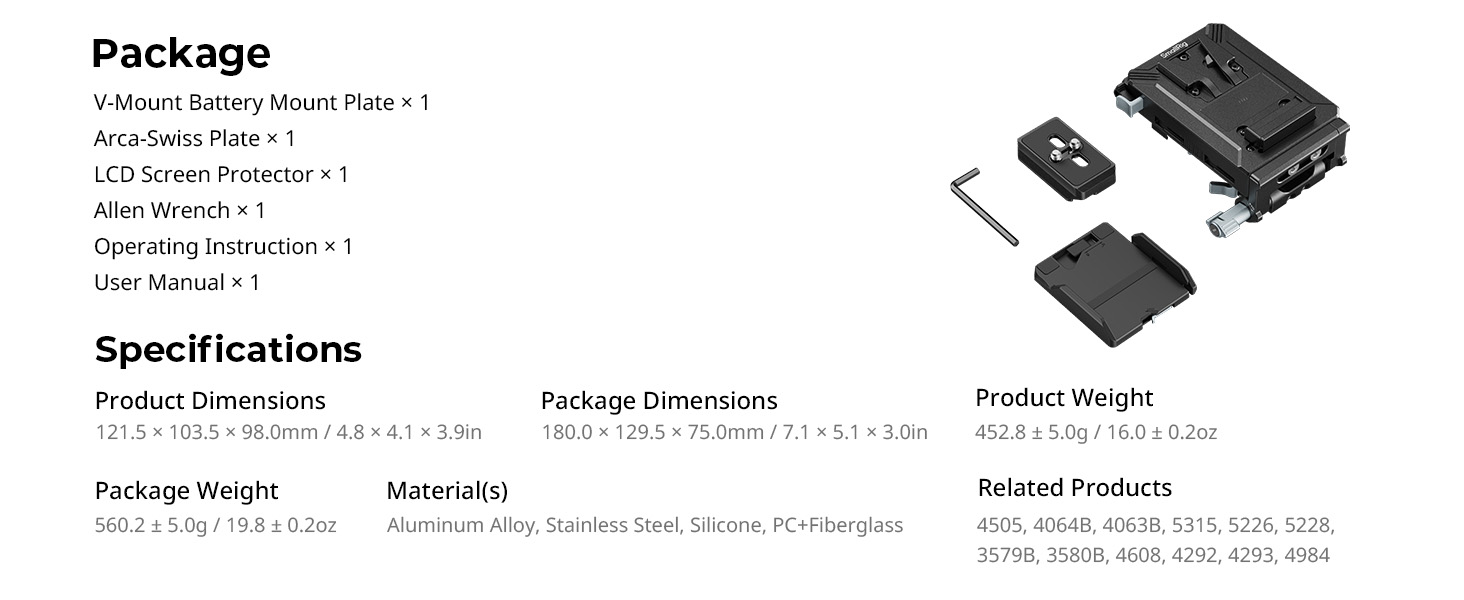The width and height of the screenshot is (1464, 600).
Task: Click the Specifications heading
Action: [x=228, y=349]
